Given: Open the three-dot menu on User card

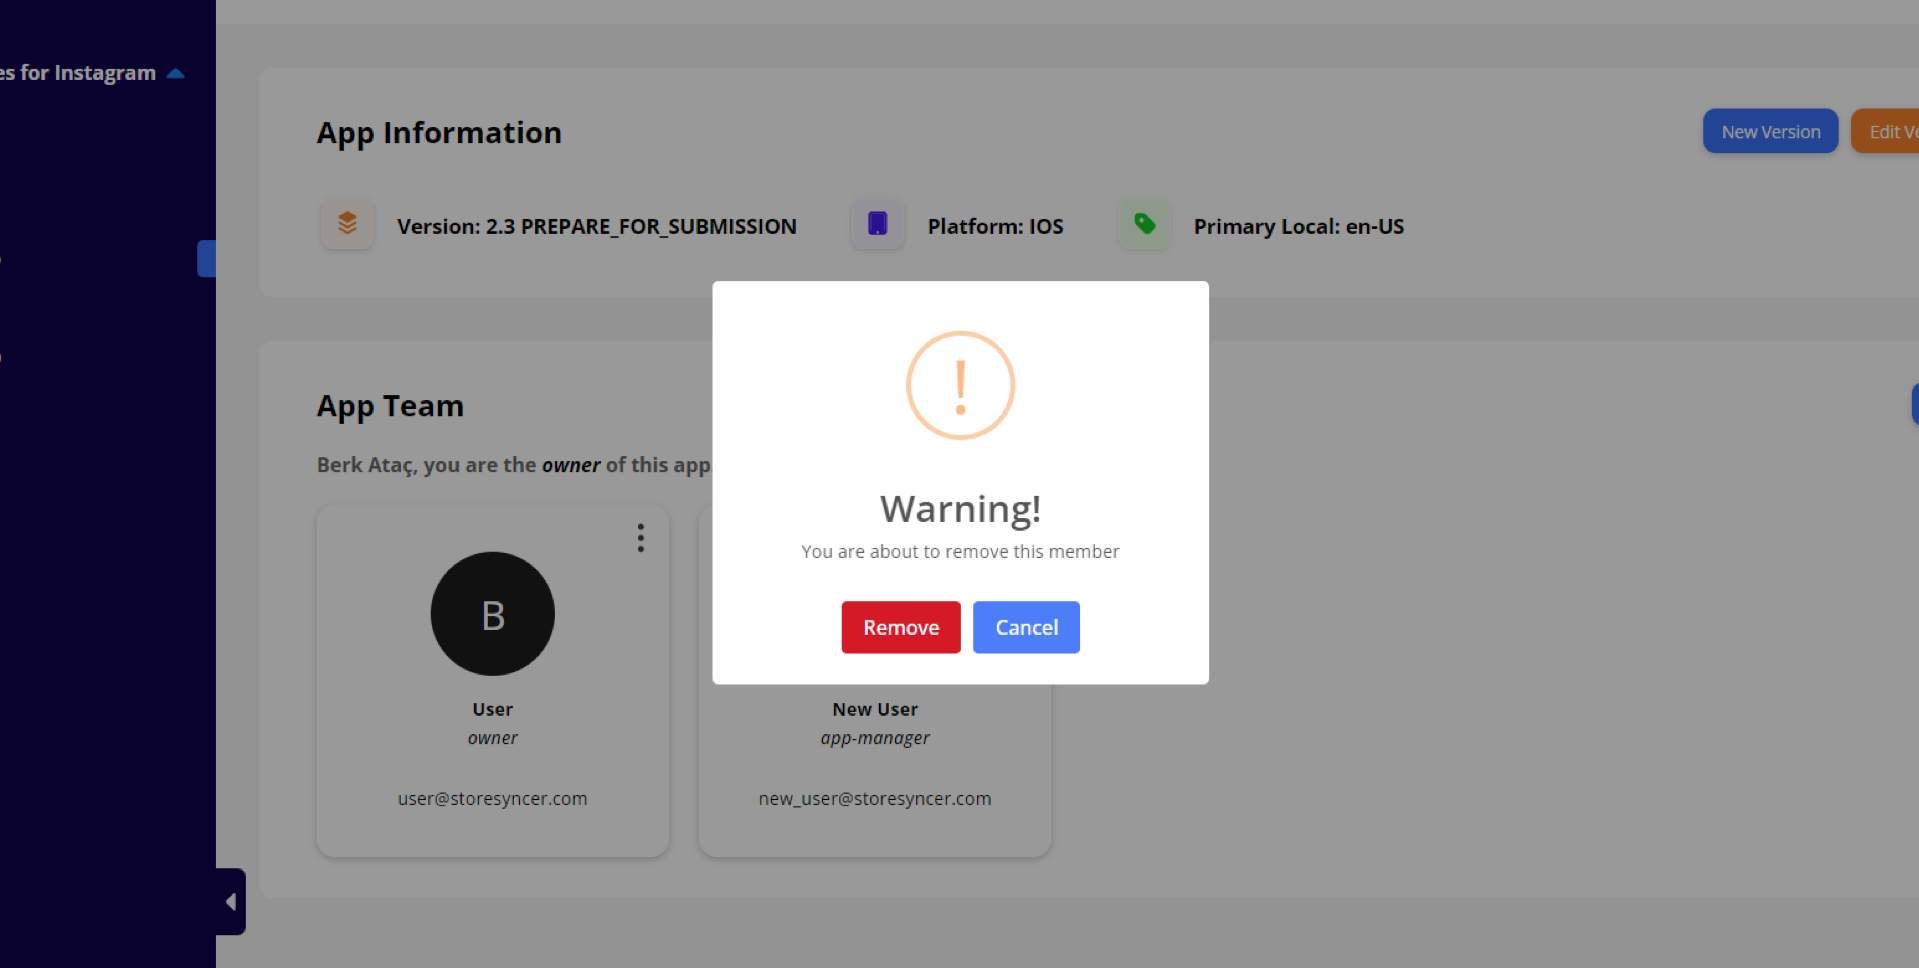Looking at the screenshot, I should coord(641,538).
